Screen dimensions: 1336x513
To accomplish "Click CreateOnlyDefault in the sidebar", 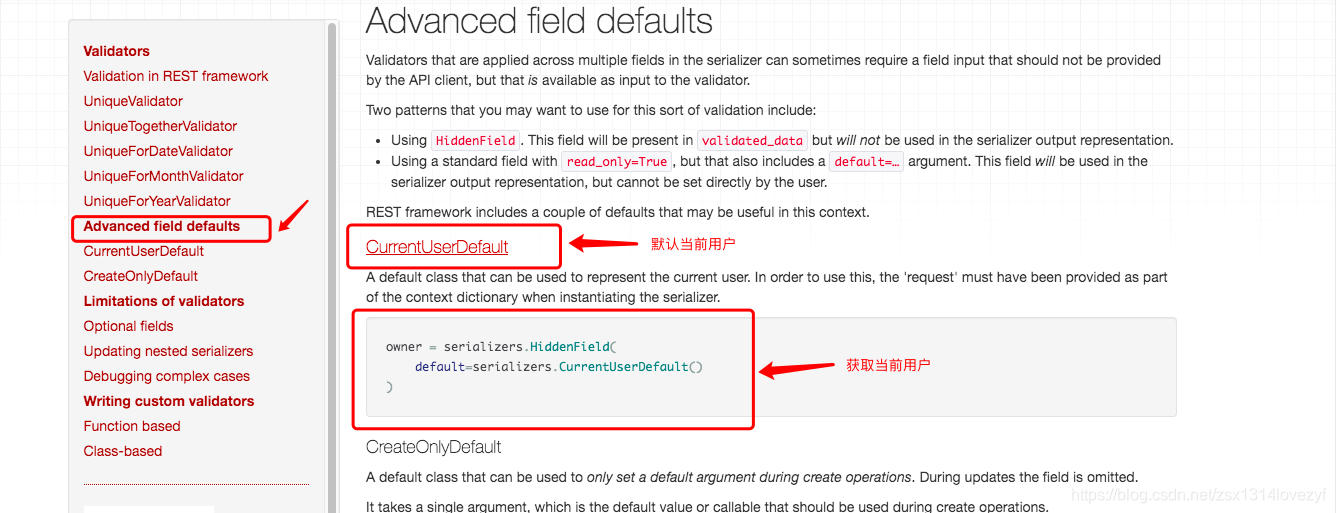I will (141, 276).
